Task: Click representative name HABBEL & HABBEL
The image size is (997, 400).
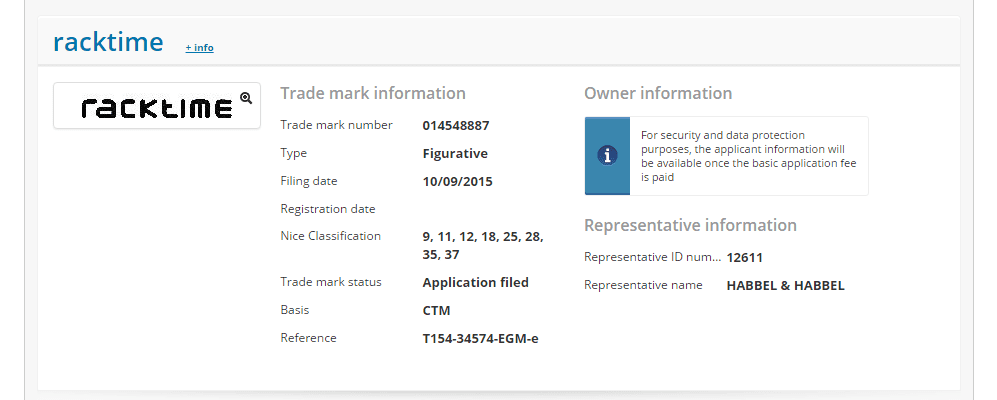Action: [785, 285]
